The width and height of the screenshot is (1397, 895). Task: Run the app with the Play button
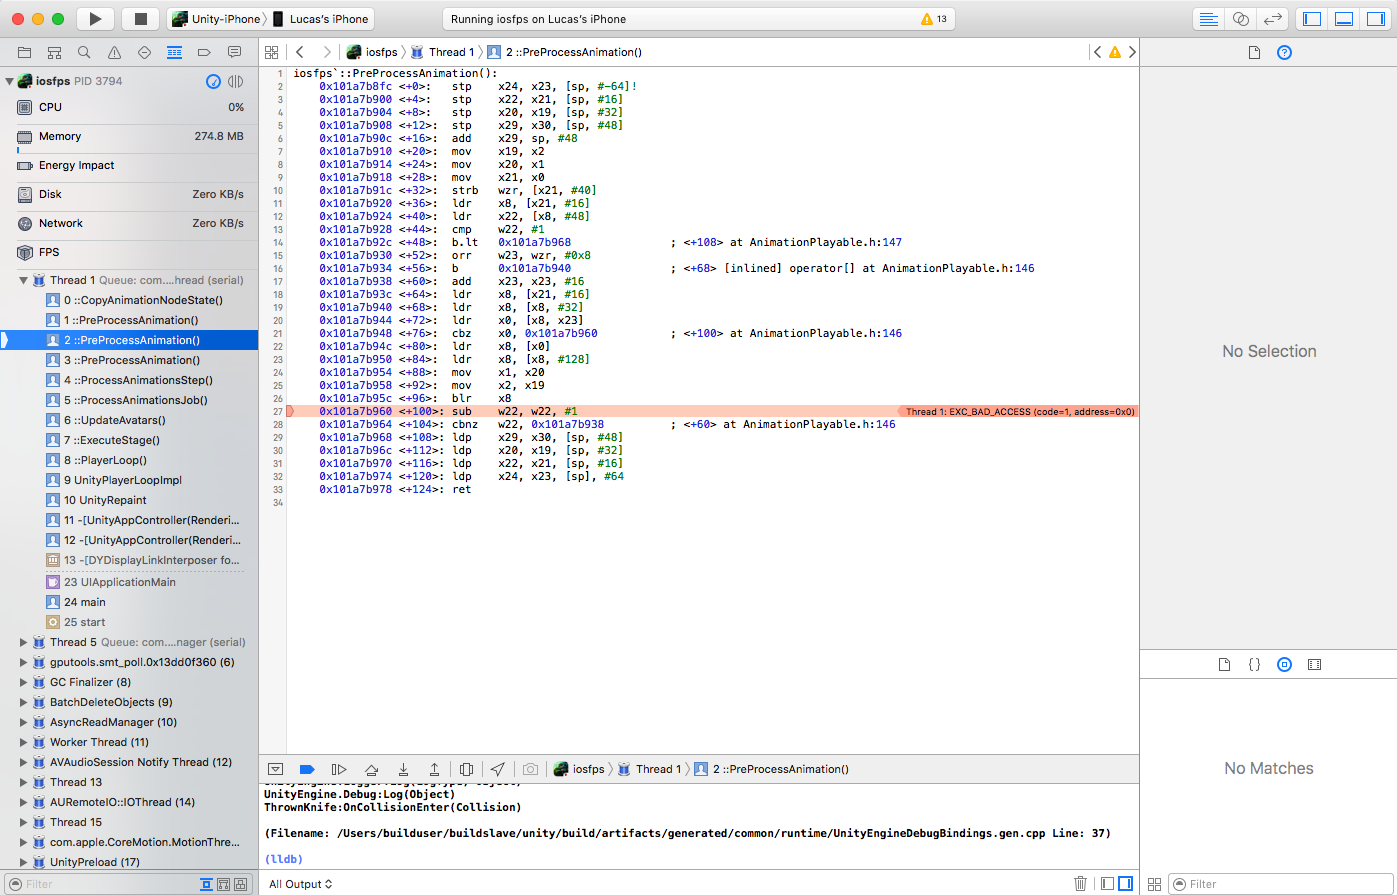[95, 19]
